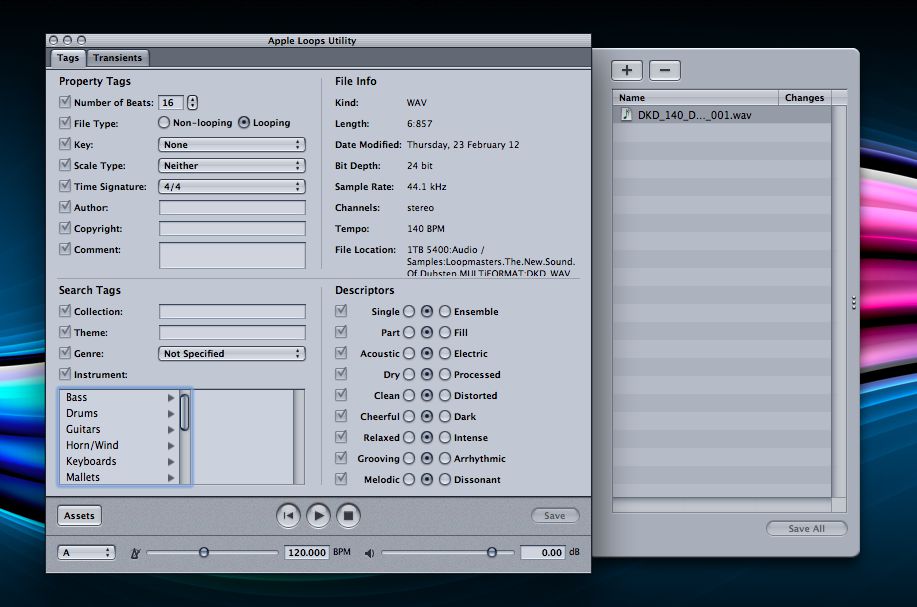Adjust the tempo slider handle
The height and width of the screenshot is (607, 917).
tap(204, 552)
